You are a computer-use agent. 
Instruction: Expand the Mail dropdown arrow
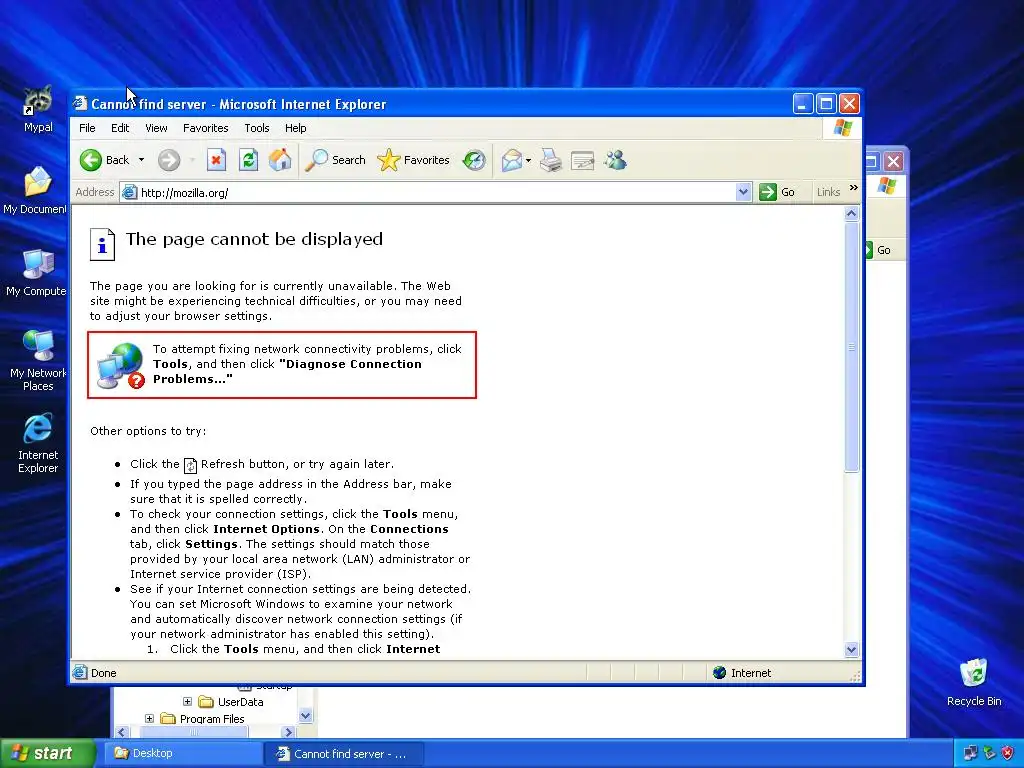coord(528,160)
